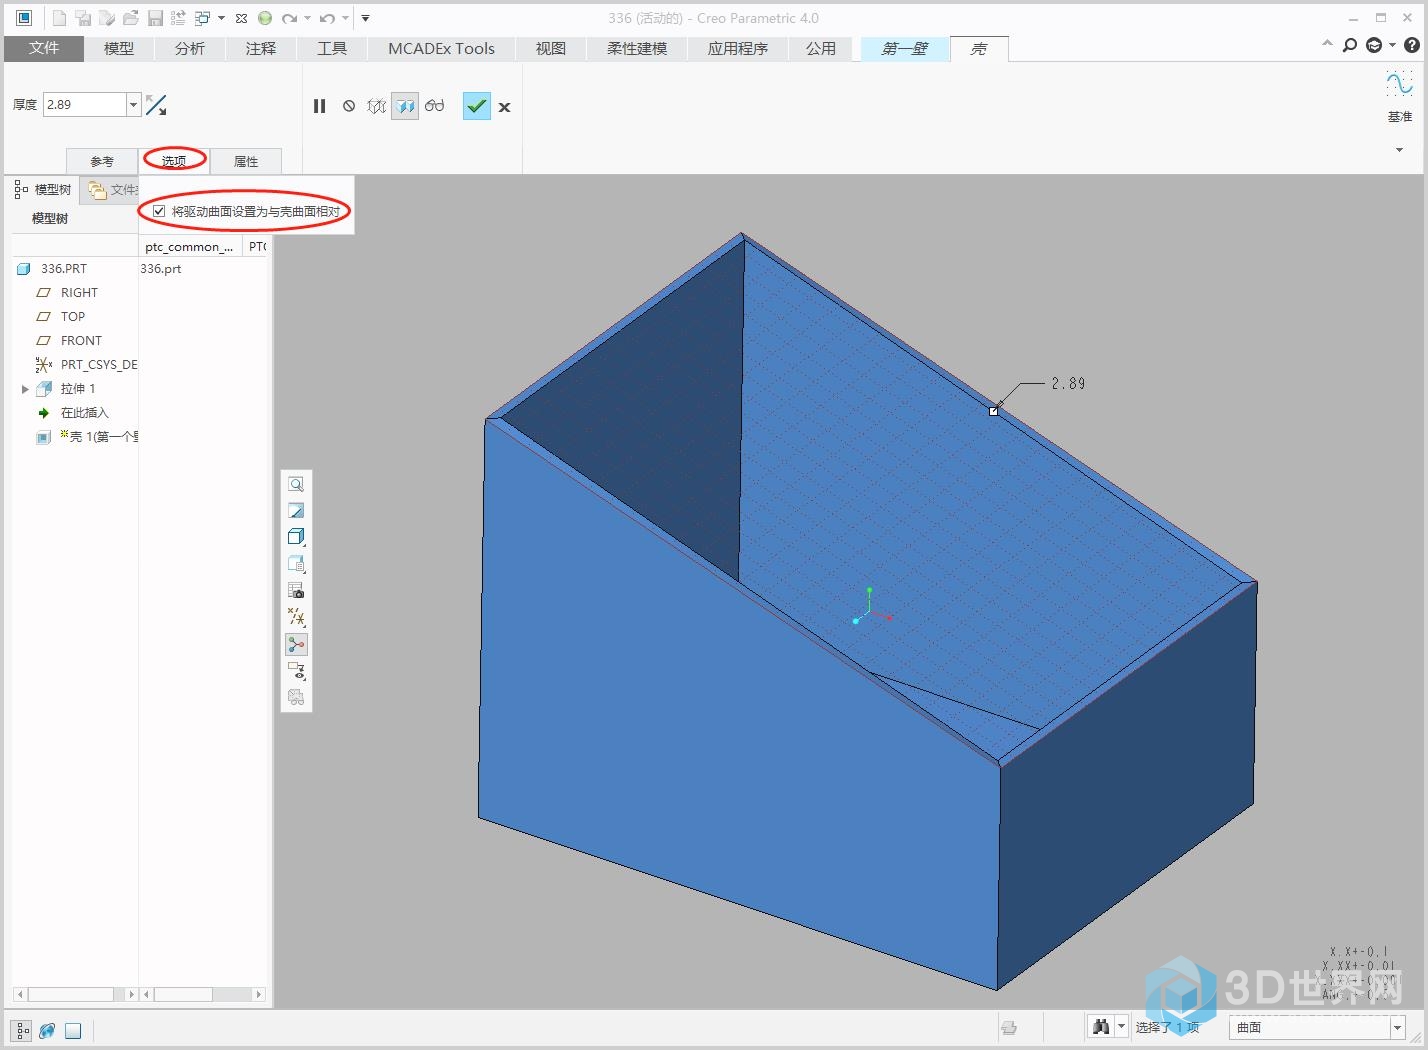Click the Redo arrow icon

tap(289, 18)
